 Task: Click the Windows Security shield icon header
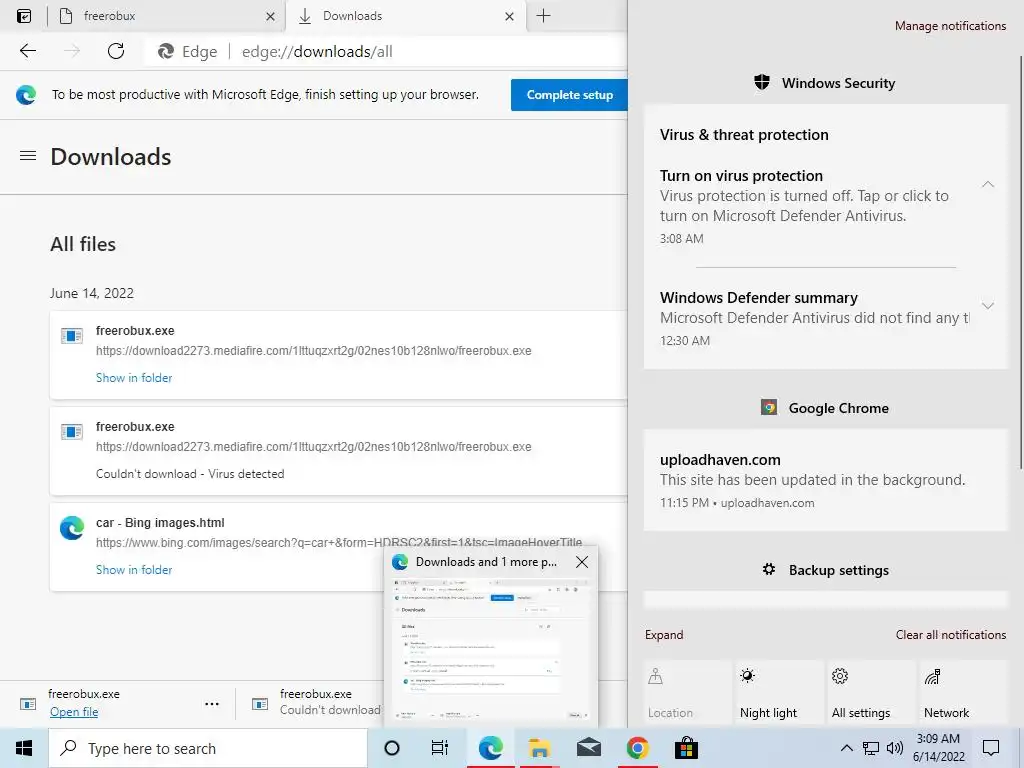(761, 82)
